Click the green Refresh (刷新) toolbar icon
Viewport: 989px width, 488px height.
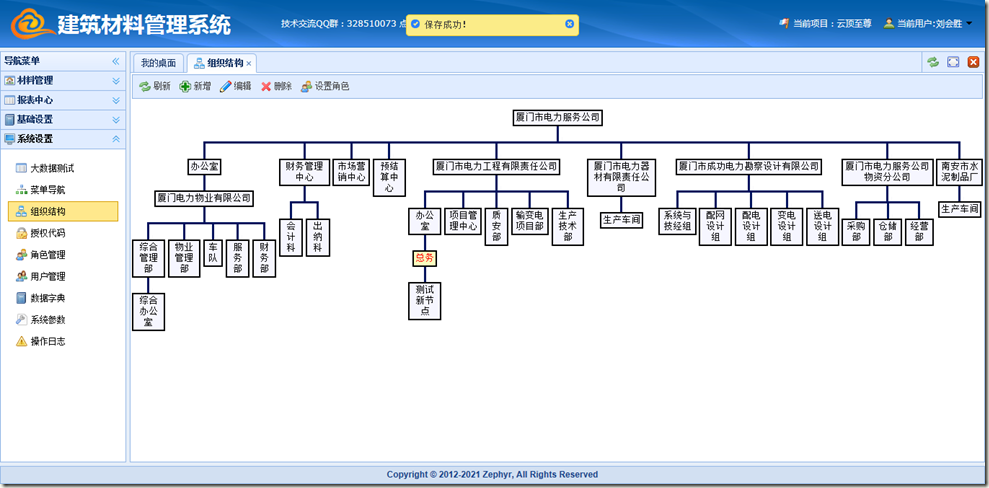click(145, 87)
